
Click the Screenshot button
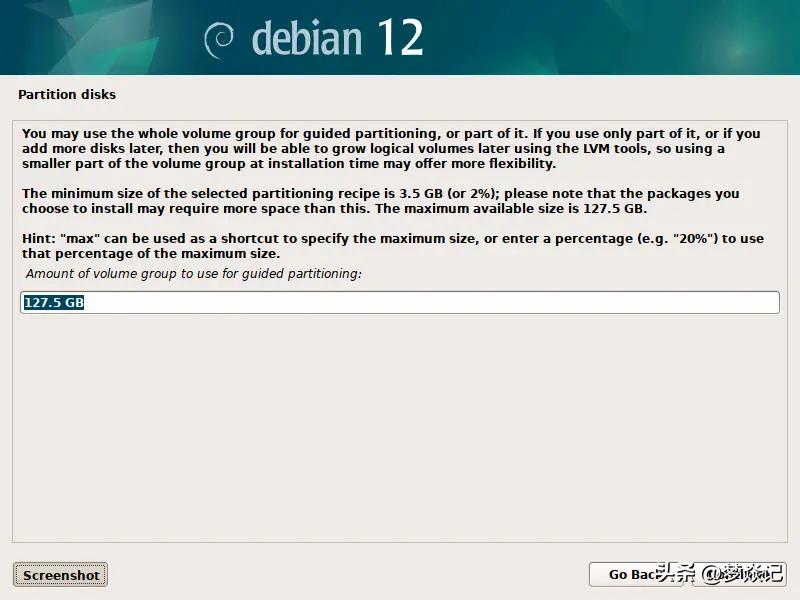click(61, 575)
